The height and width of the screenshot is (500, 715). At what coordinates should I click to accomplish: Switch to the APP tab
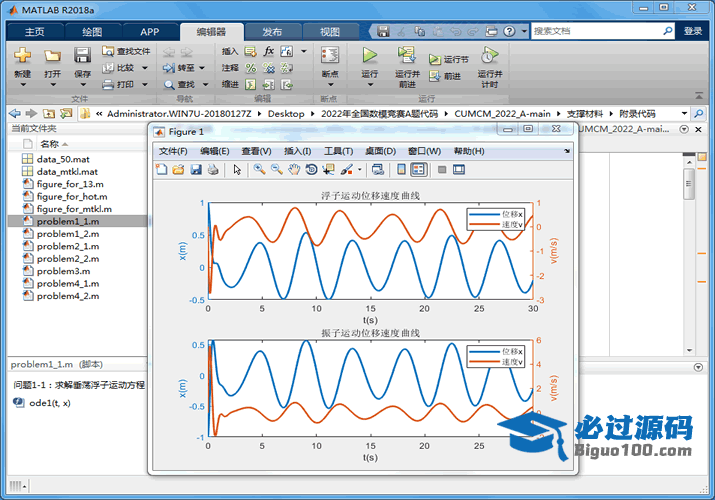click(150, 31)
